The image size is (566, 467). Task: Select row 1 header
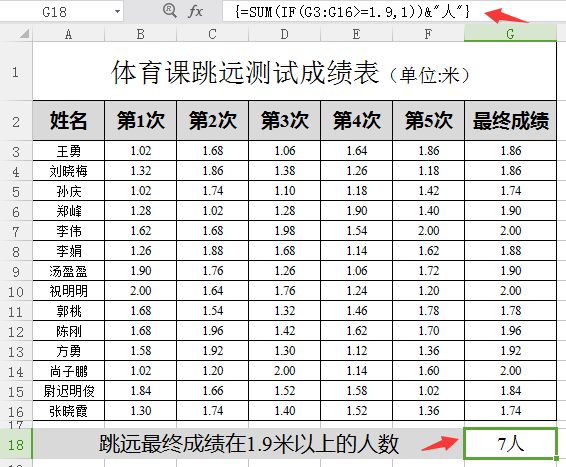tap(16, 71)
